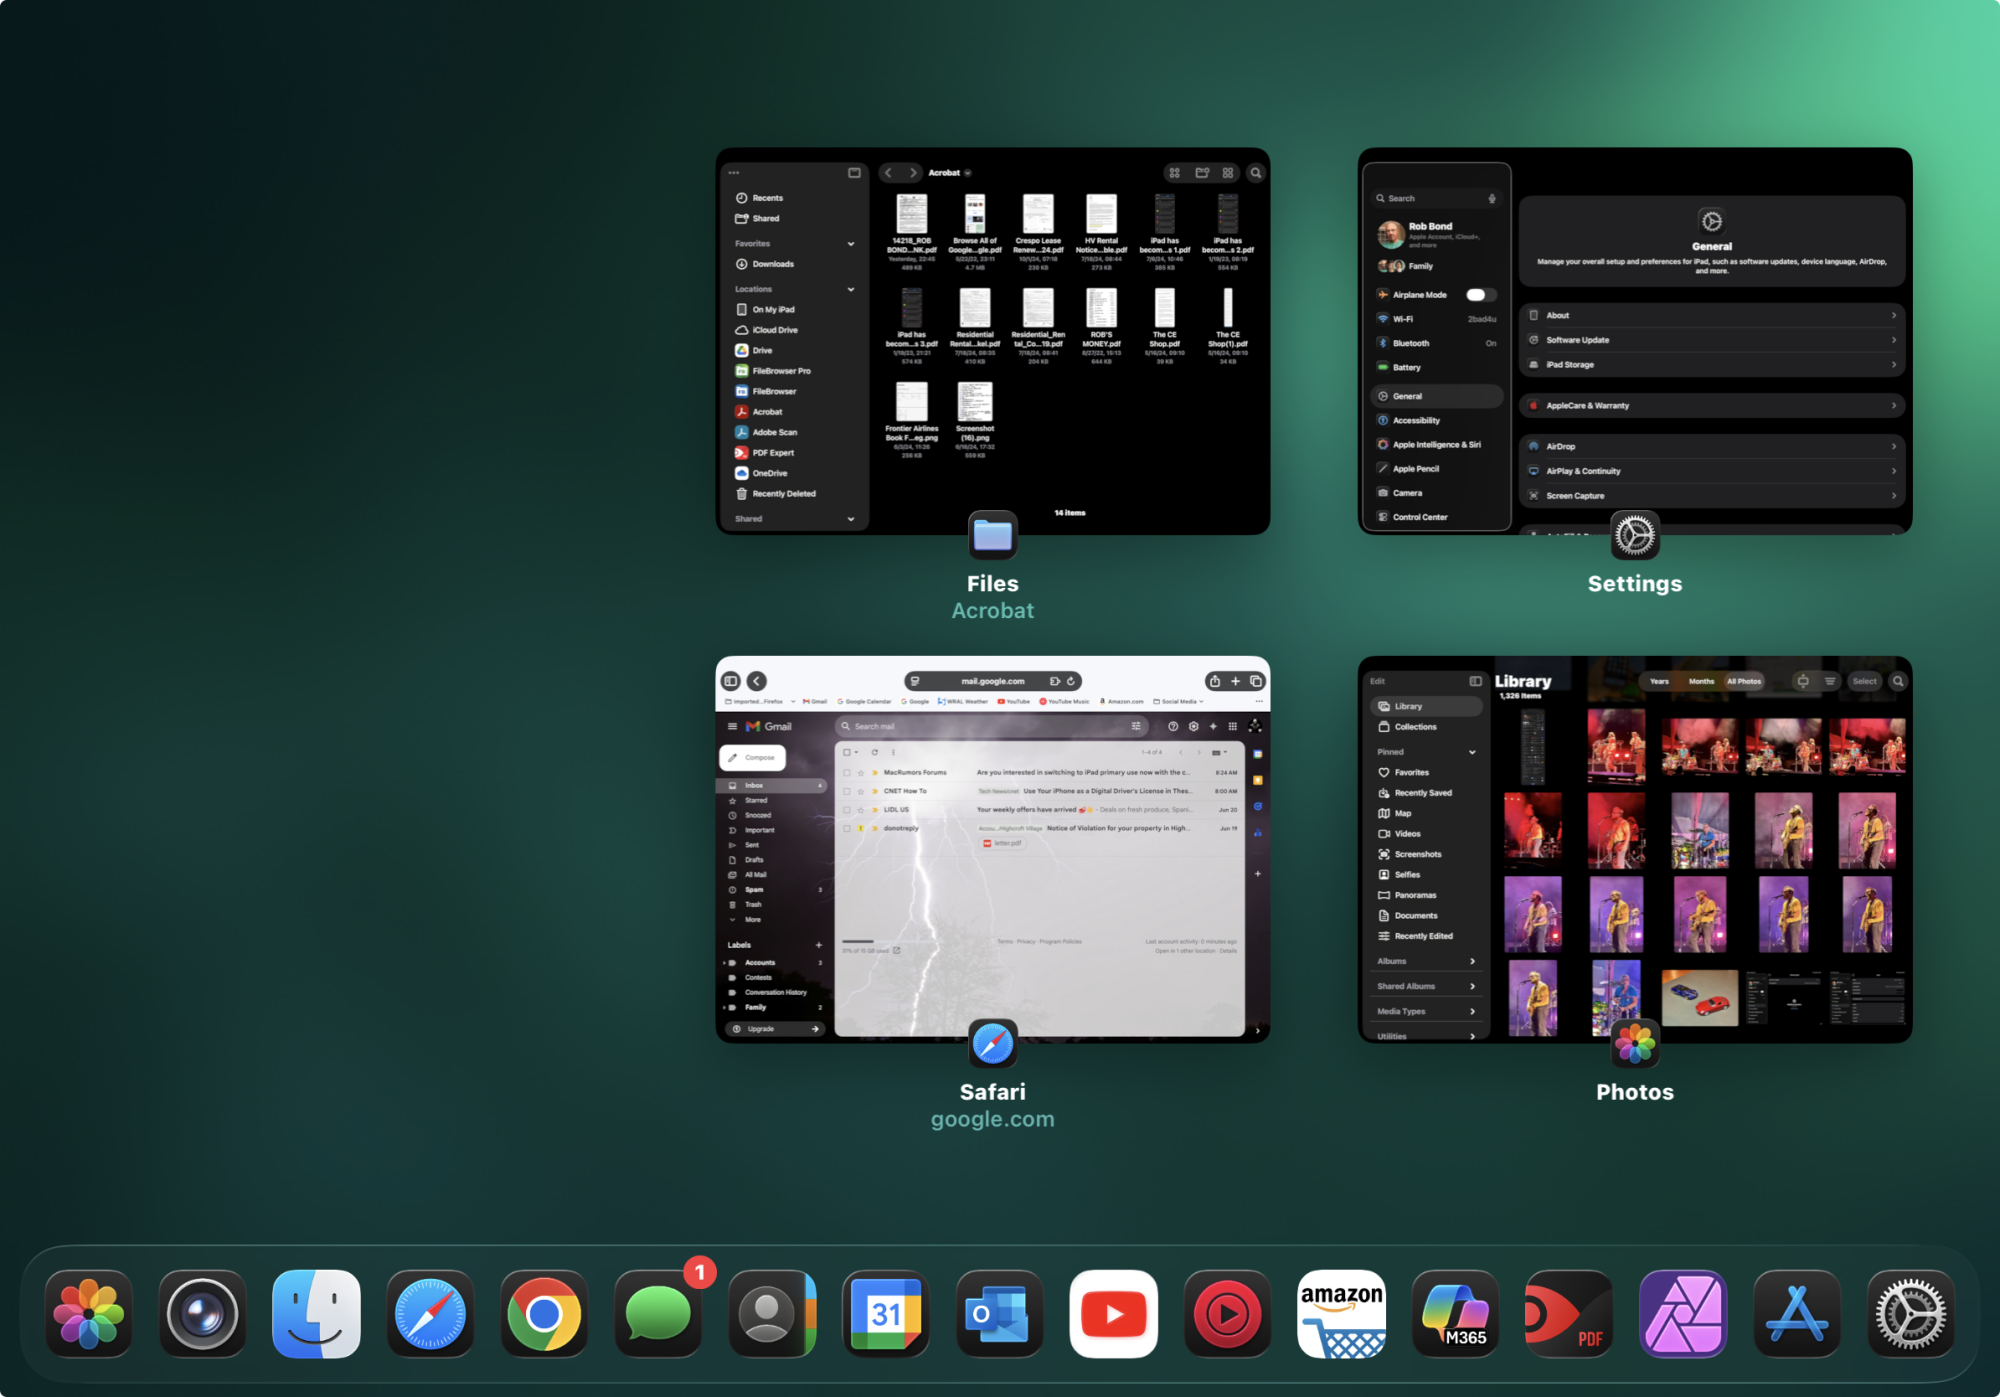Open Messages app with notification badge

[657, 1313]
